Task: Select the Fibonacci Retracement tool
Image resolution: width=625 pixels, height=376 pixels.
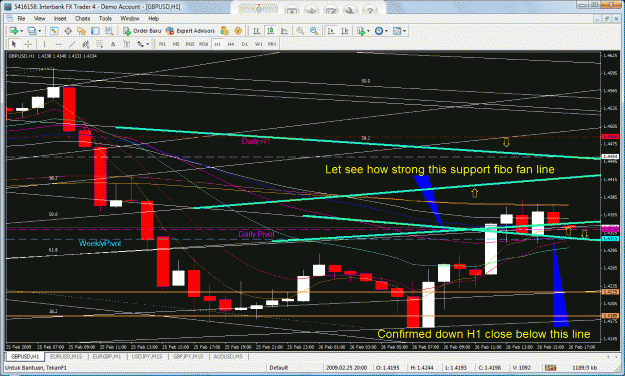Action: coord(99,44)
